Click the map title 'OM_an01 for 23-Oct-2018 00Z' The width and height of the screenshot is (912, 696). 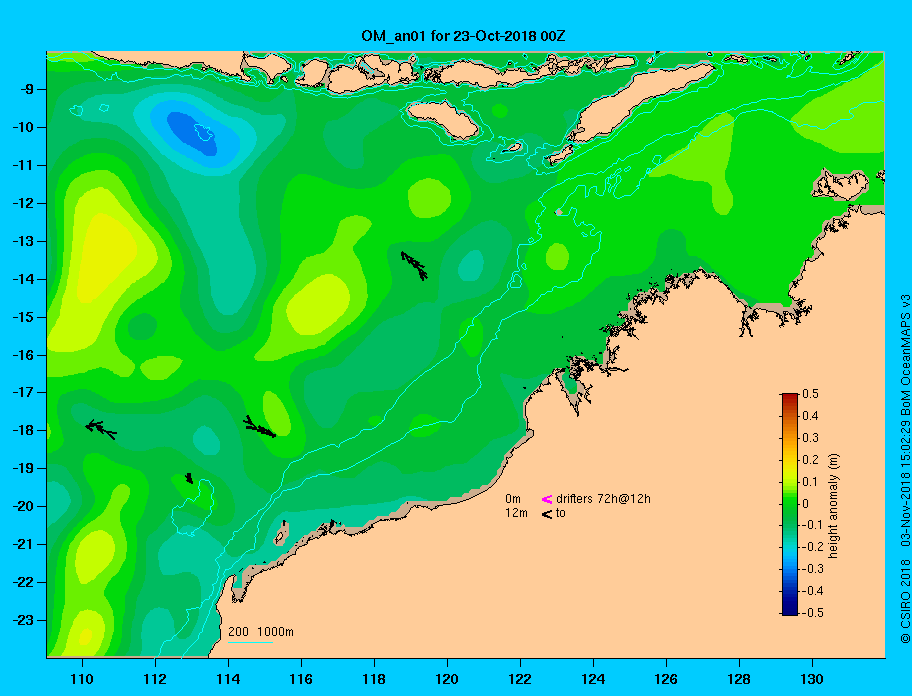tap(463, 36)
